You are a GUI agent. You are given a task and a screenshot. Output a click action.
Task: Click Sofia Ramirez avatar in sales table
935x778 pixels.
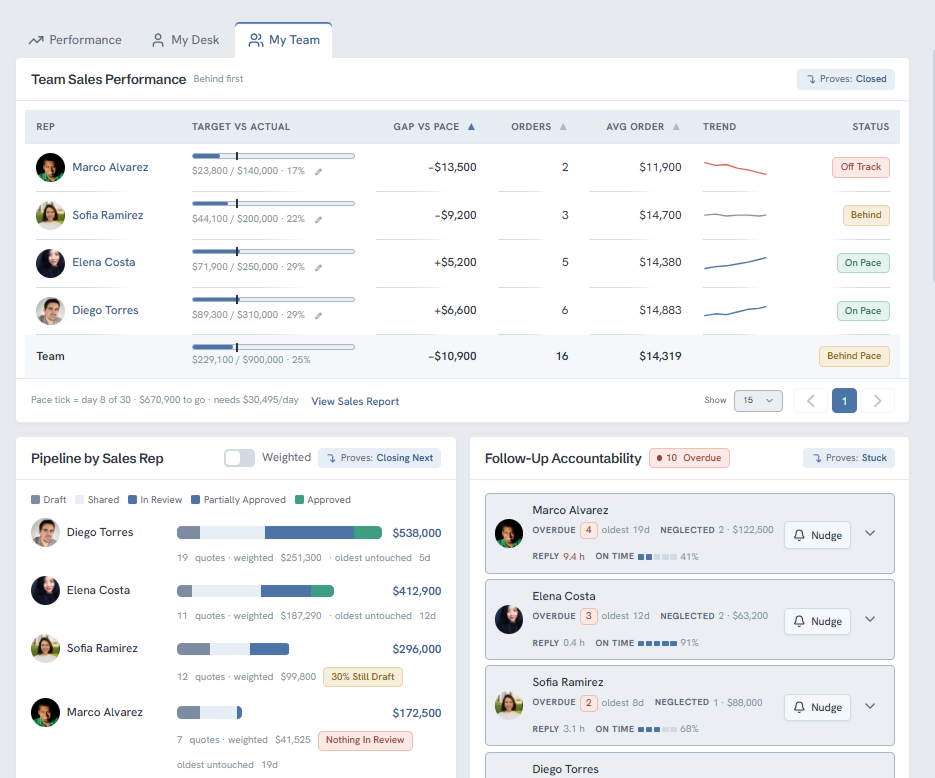coord(50,215)
